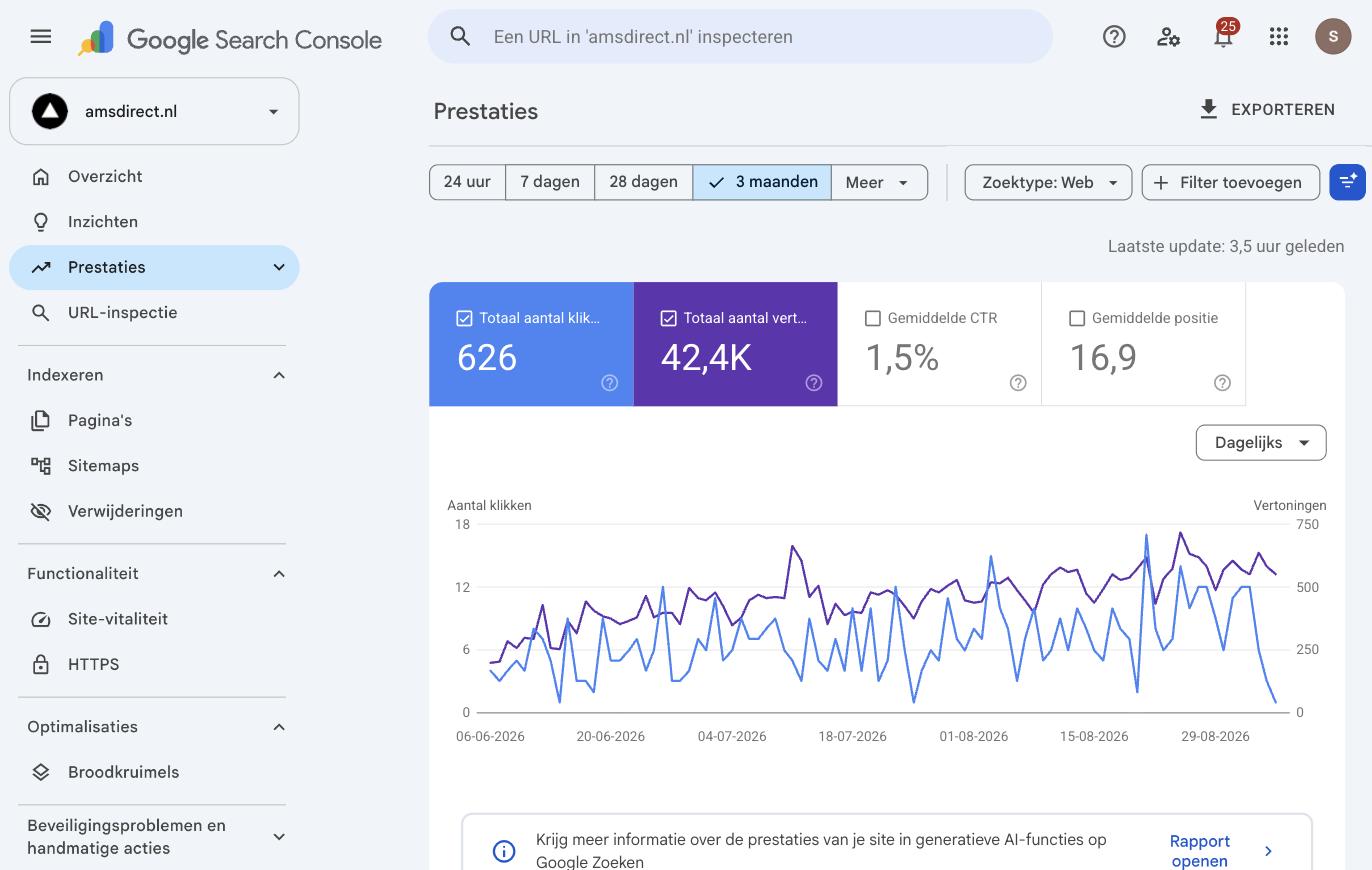Collapse the Indexeren section
This screenshot has width=1372, height=870.
click(x=279, y=375)
